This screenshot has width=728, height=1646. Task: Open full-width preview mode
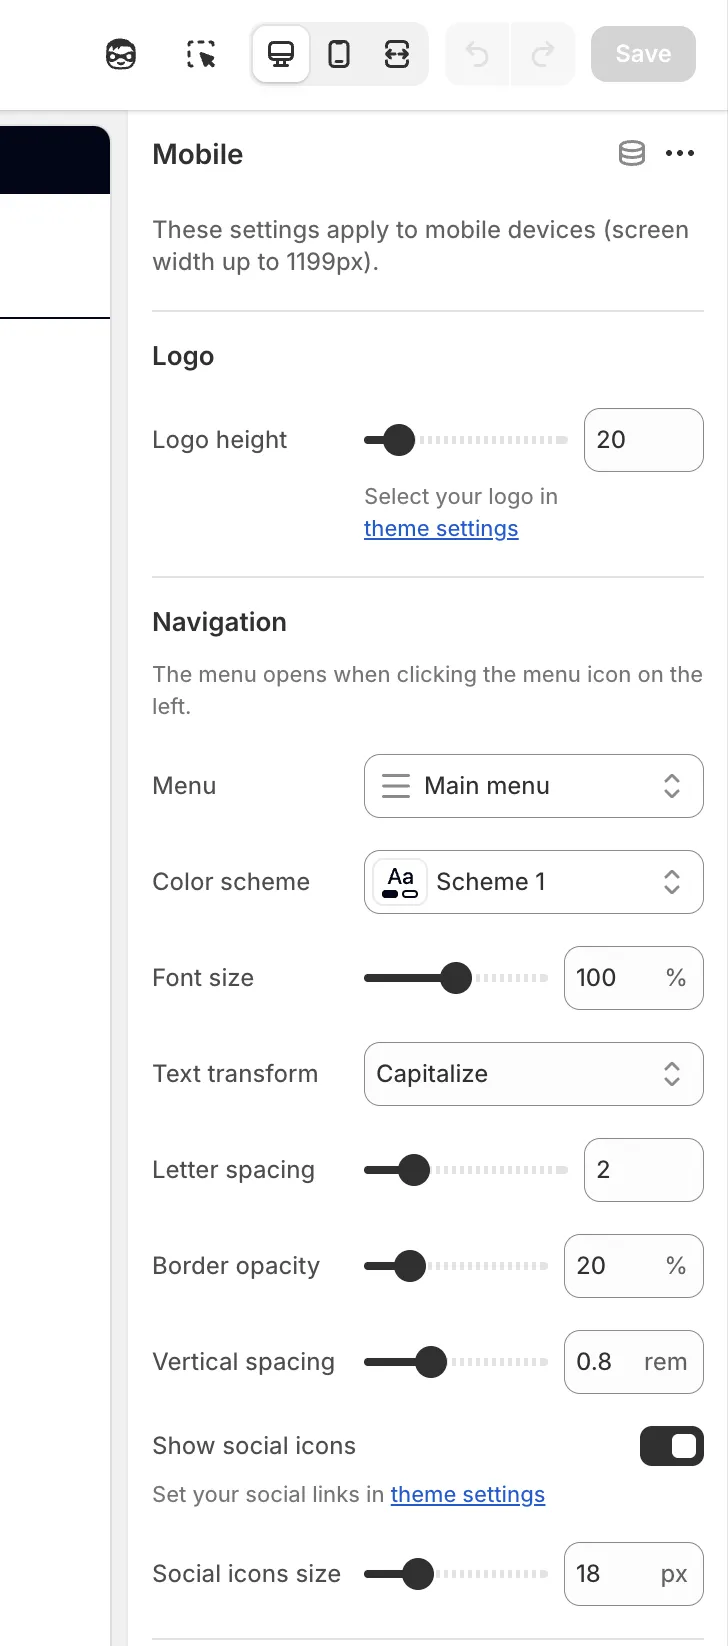coord(397,54)
